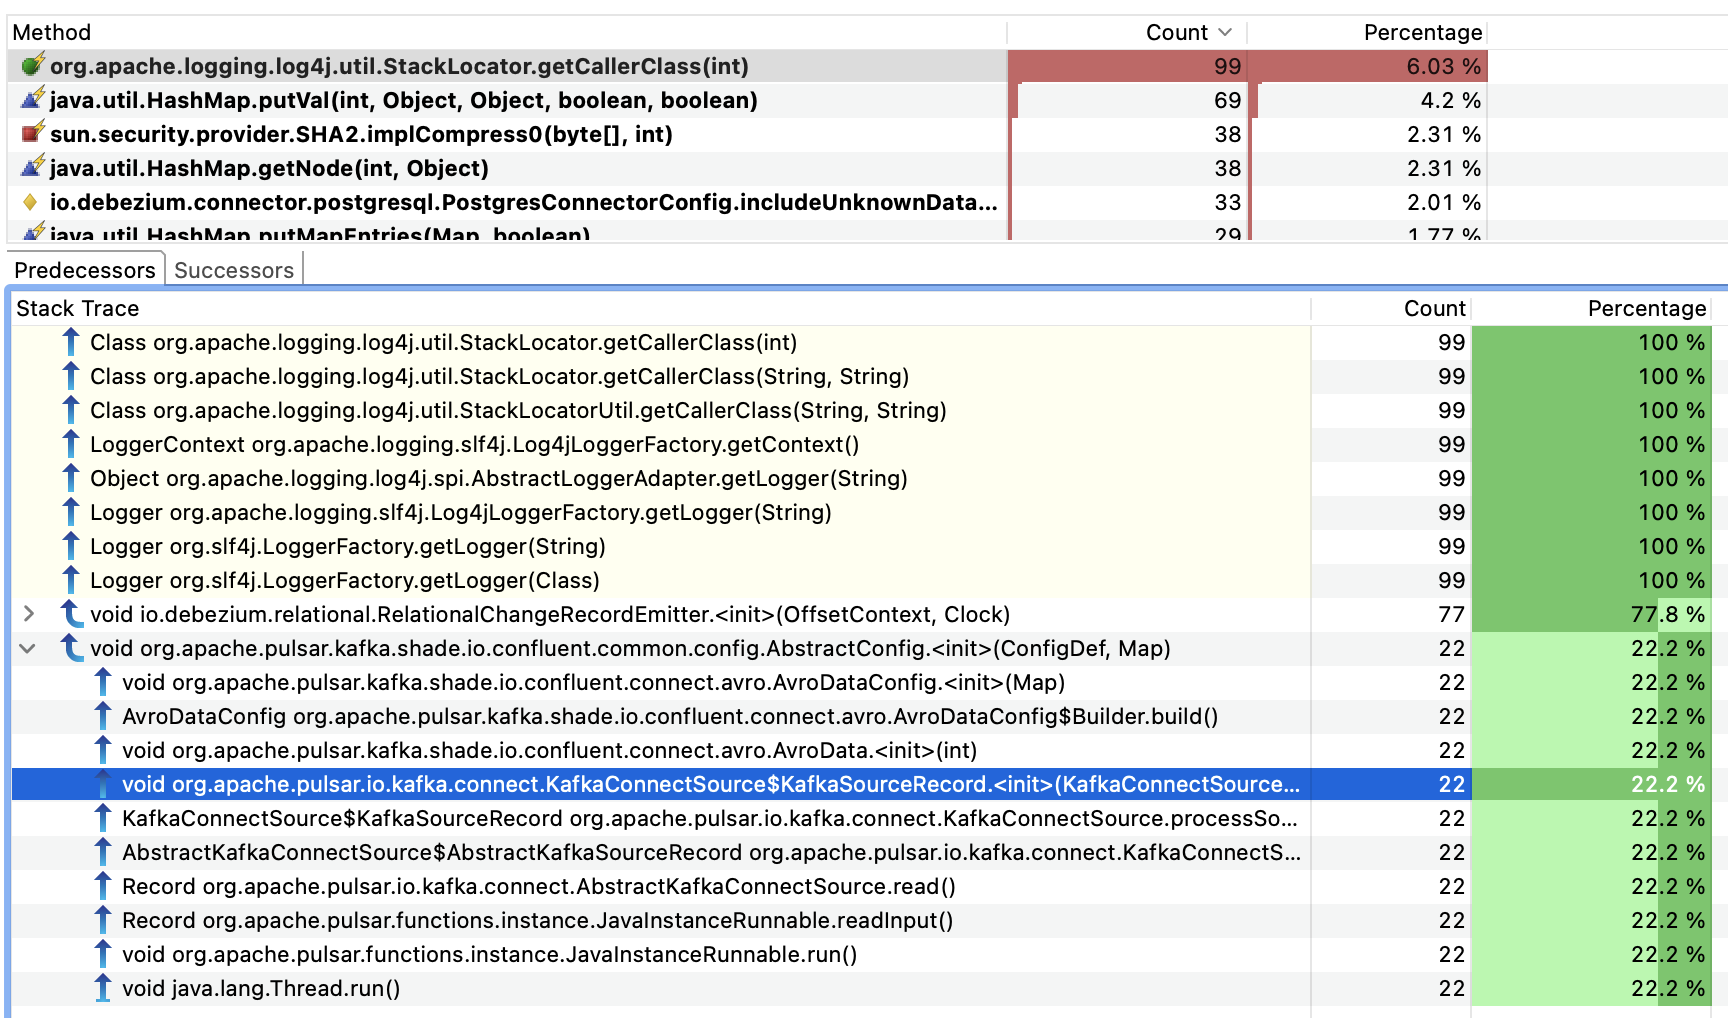Collapse the AbstractConfig.<init> branch
Viewport: 1728px width, 1018px height.
click(28, 648)
